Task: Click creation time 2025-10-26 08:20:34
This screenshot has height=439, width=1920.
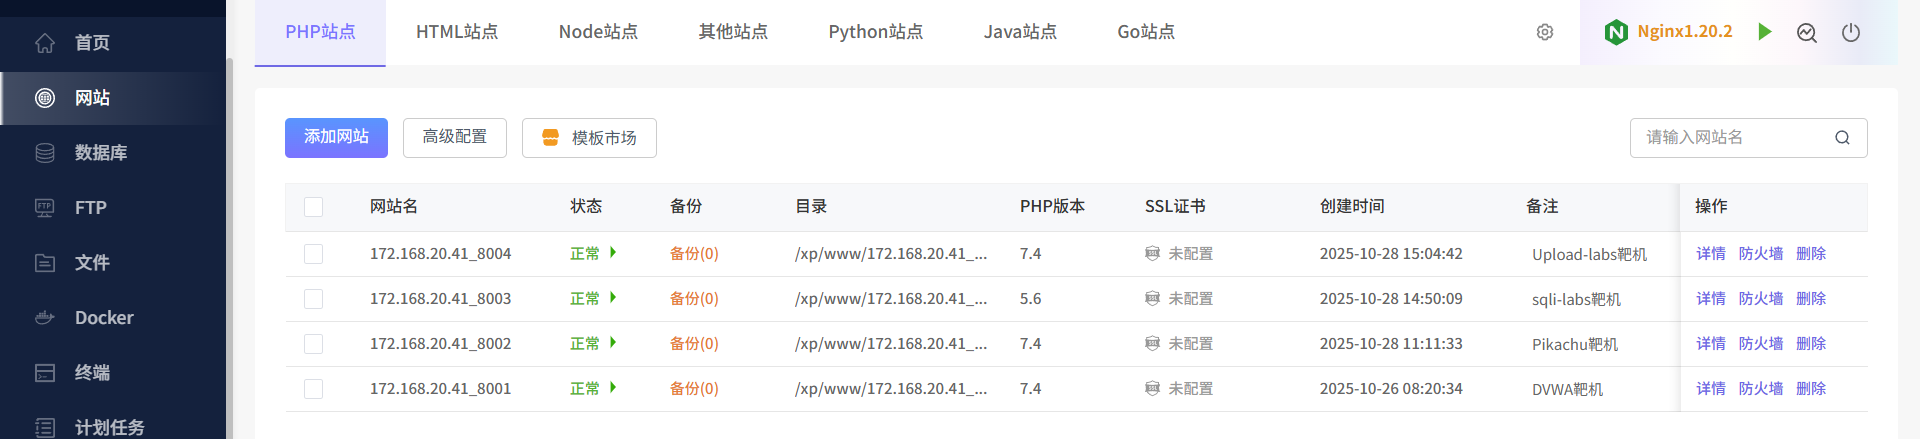Action: click(1391, 389)
